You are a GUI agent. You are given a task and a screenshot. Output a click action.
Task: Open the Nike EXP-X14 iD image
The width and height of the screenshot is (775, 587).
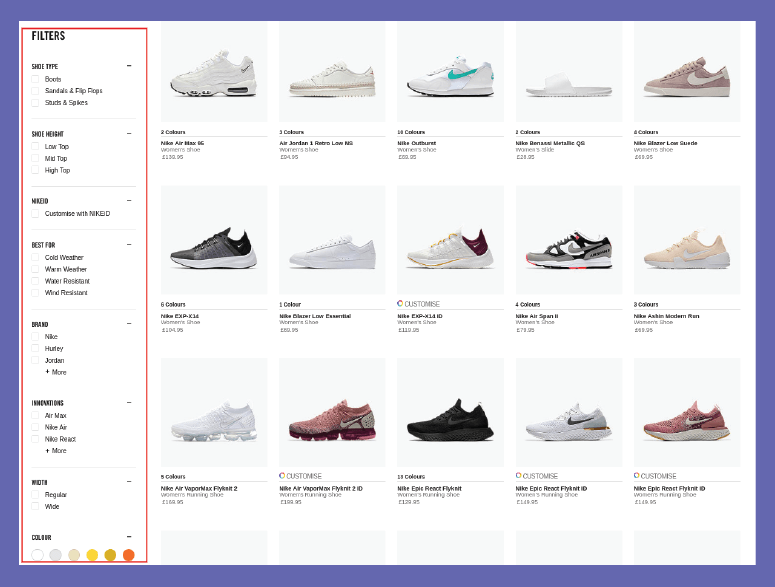pyautogui.click(x=450, y=240)
